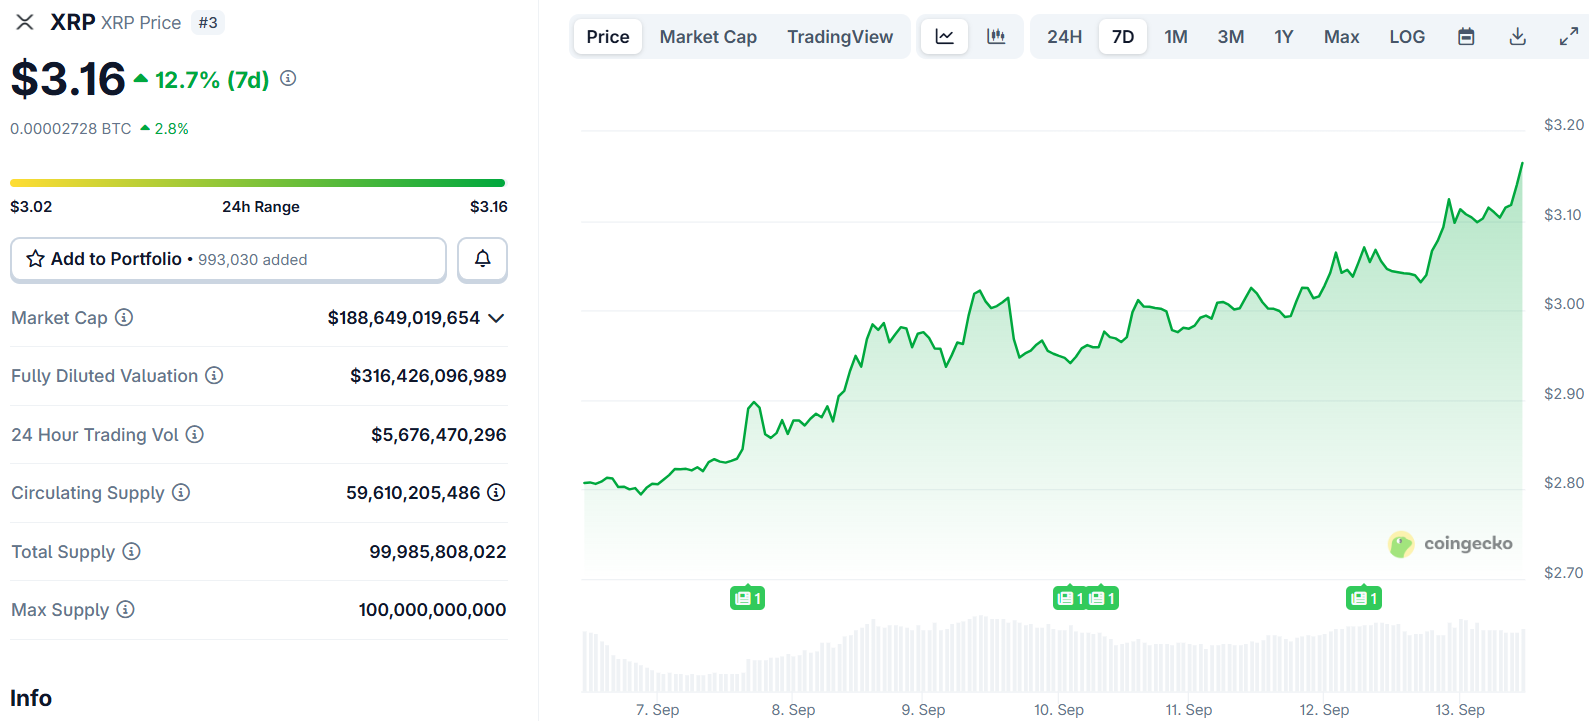Set chart range to Max
This screenshot has width=1589, height=721.
click(1341, 37)
